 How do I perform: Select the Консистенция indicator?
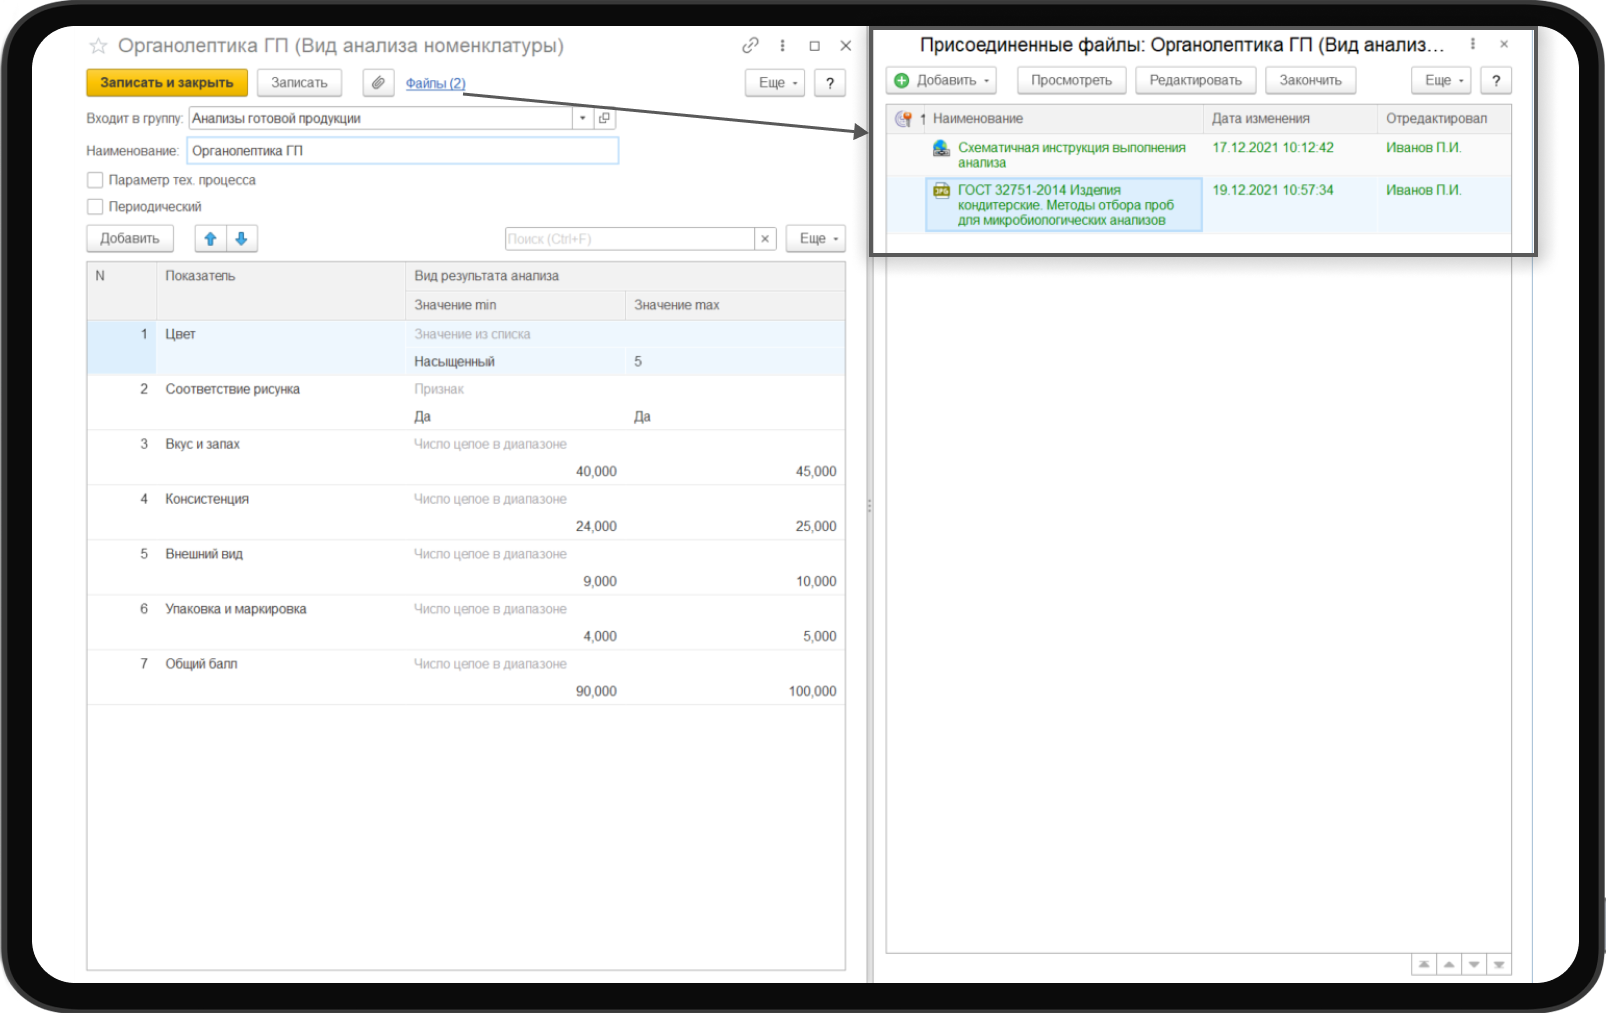point(466,513)
